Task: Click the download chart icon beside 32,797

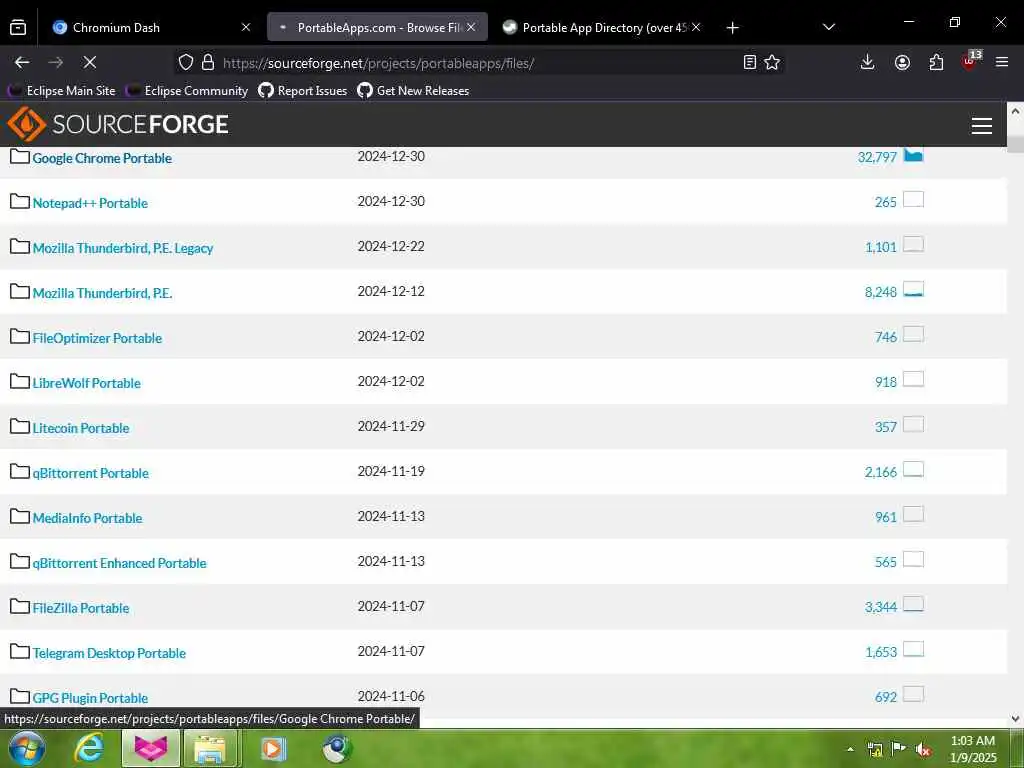Action: (x=913, y=155)
